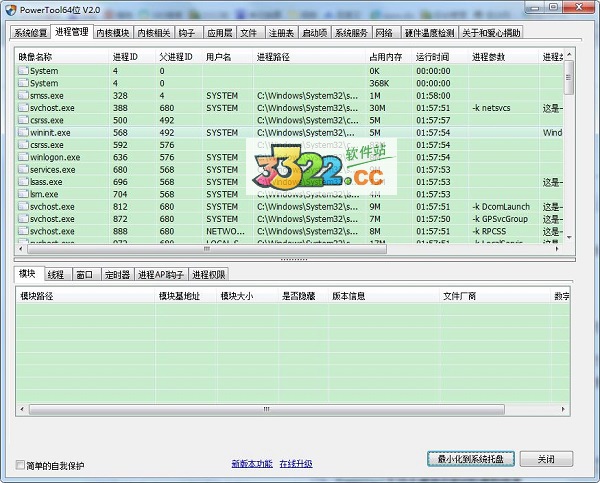Open the 内核模块 tab
The height and width of the screenshot is (483, 600).
click(113, 33)
